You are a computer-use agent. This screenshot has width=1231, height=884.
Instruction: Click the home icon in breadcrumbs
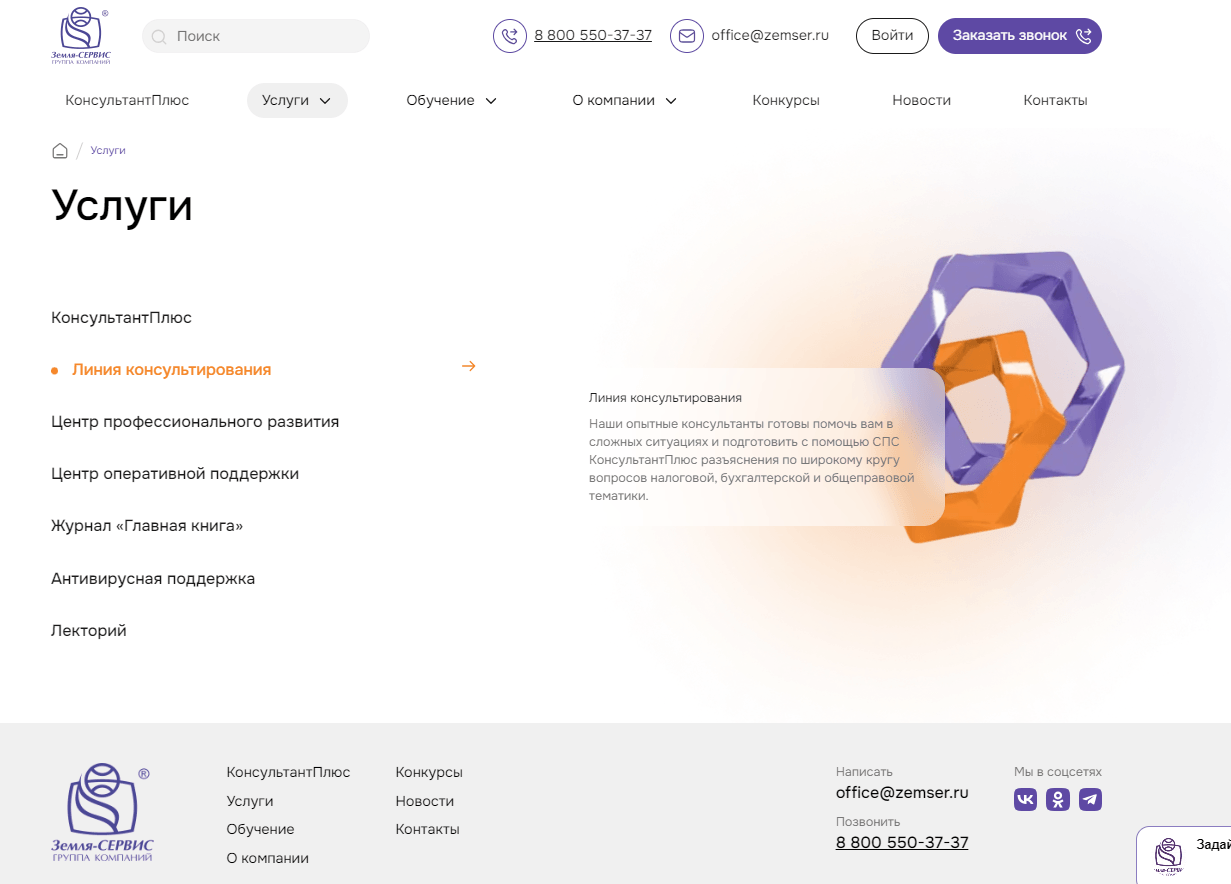pyautogui.click(x=60, y=151)
